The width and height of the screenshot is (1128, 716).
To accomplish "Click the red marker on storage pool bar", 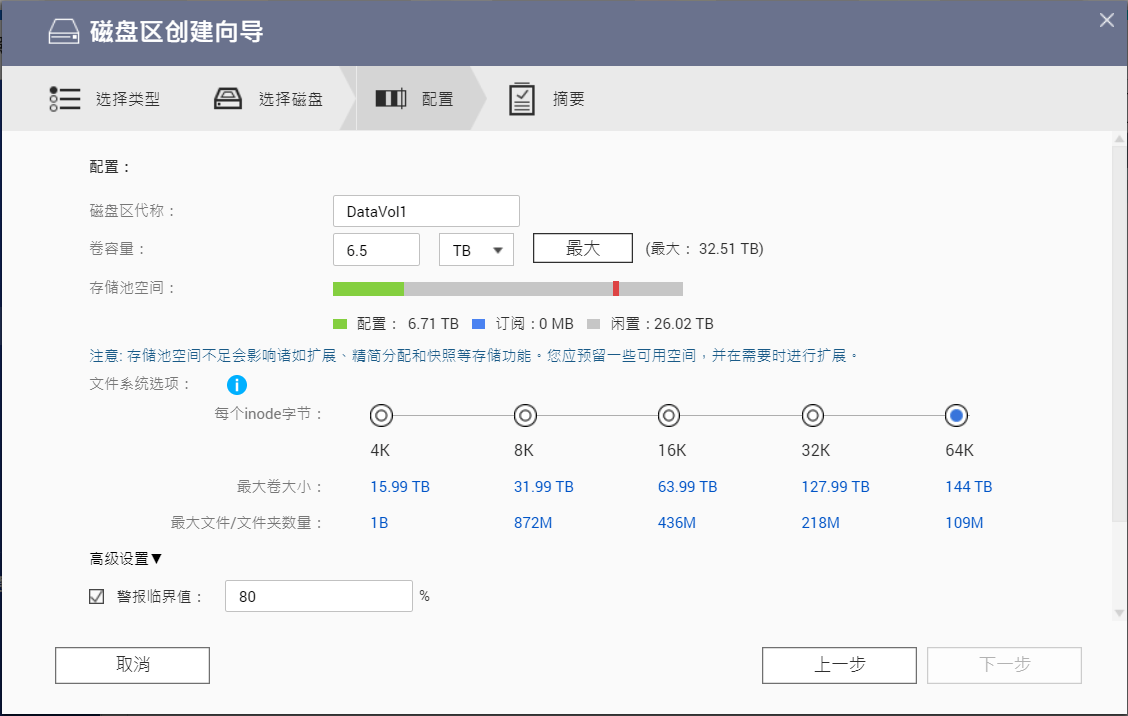I will (616, 289).
